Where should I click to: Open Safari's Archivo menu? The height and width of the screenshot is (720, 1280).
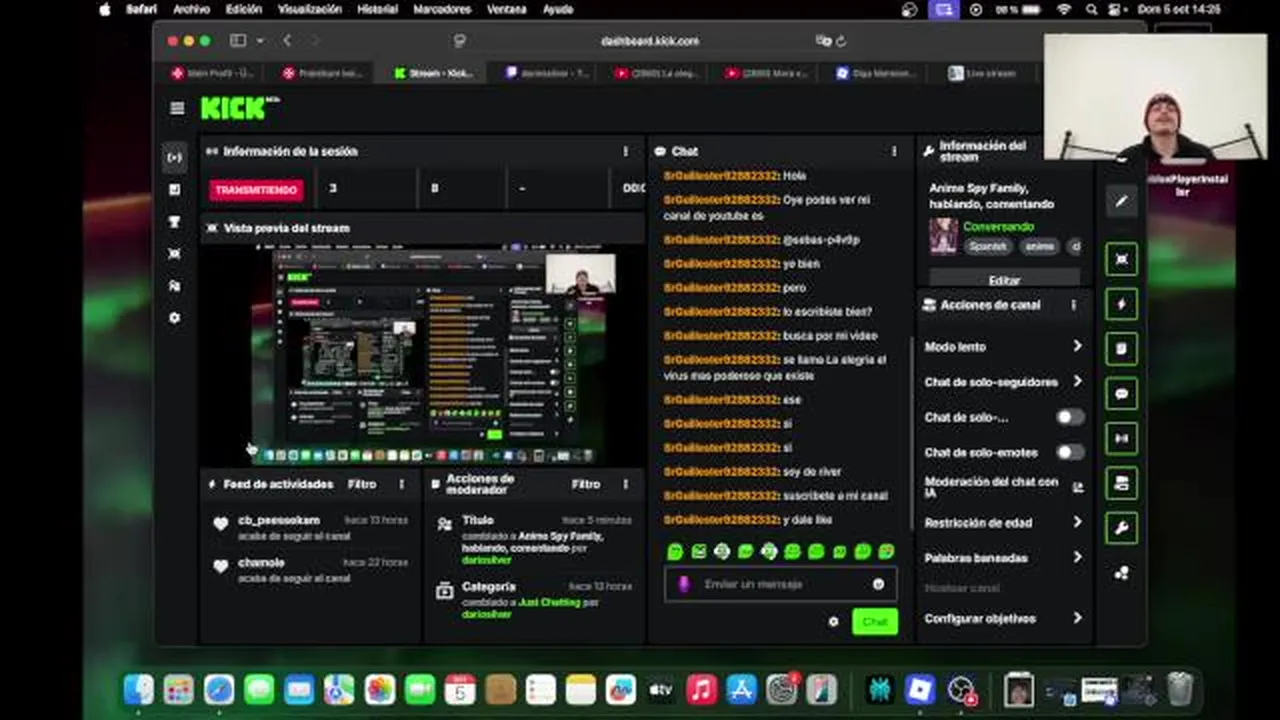(x=191, y=9)
